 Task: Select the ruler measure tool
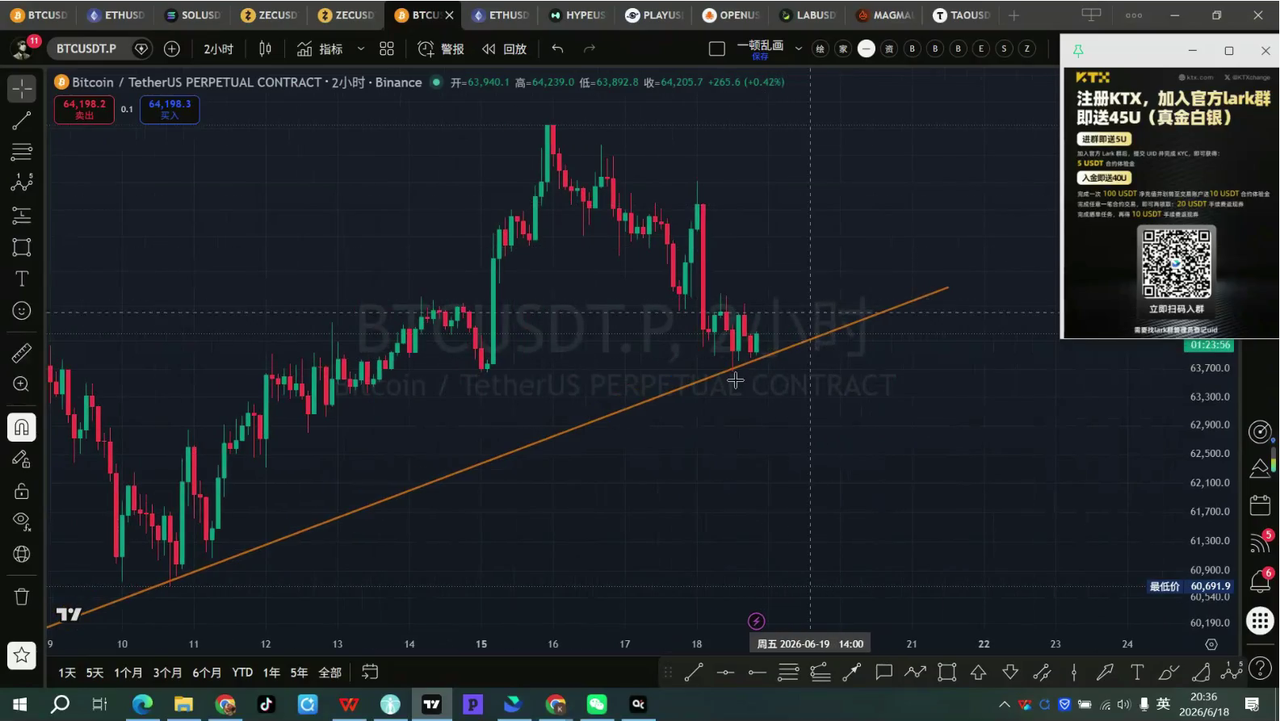click(x=21, y=353)
